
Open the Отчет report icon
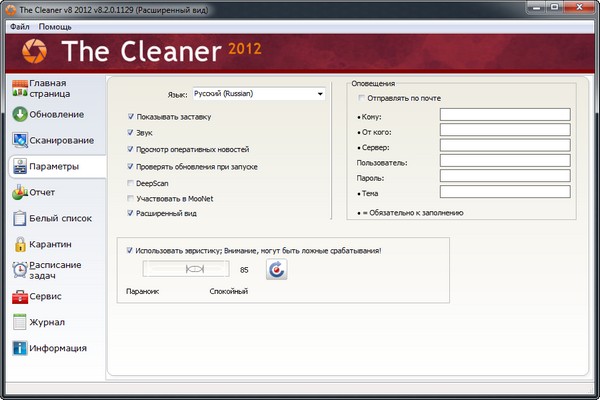pos(19,192)
